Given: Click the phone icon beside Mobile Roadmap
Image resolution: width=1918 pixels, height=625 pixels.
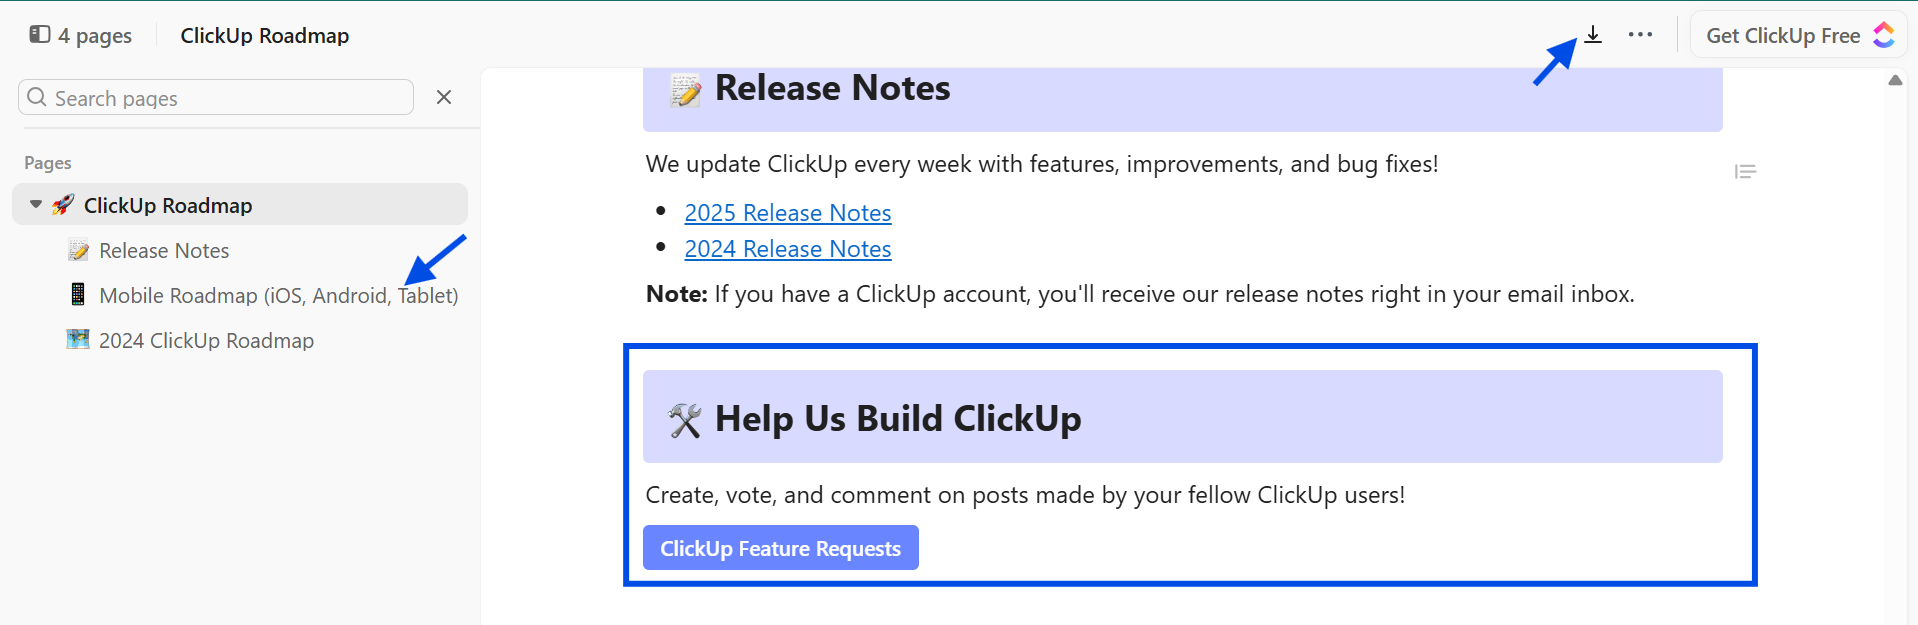Looking at the screenshot, I should coord(78,295).
